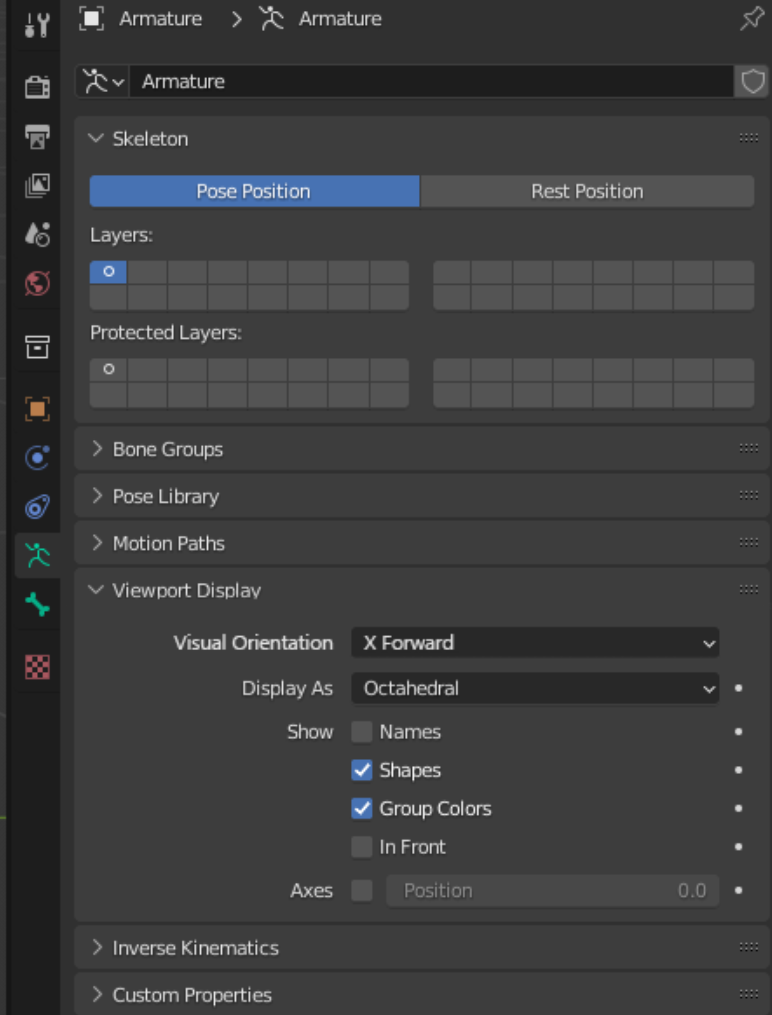The image size is (772, 1015).
Task: Toggle the pin icon in header
Action: 751,19
